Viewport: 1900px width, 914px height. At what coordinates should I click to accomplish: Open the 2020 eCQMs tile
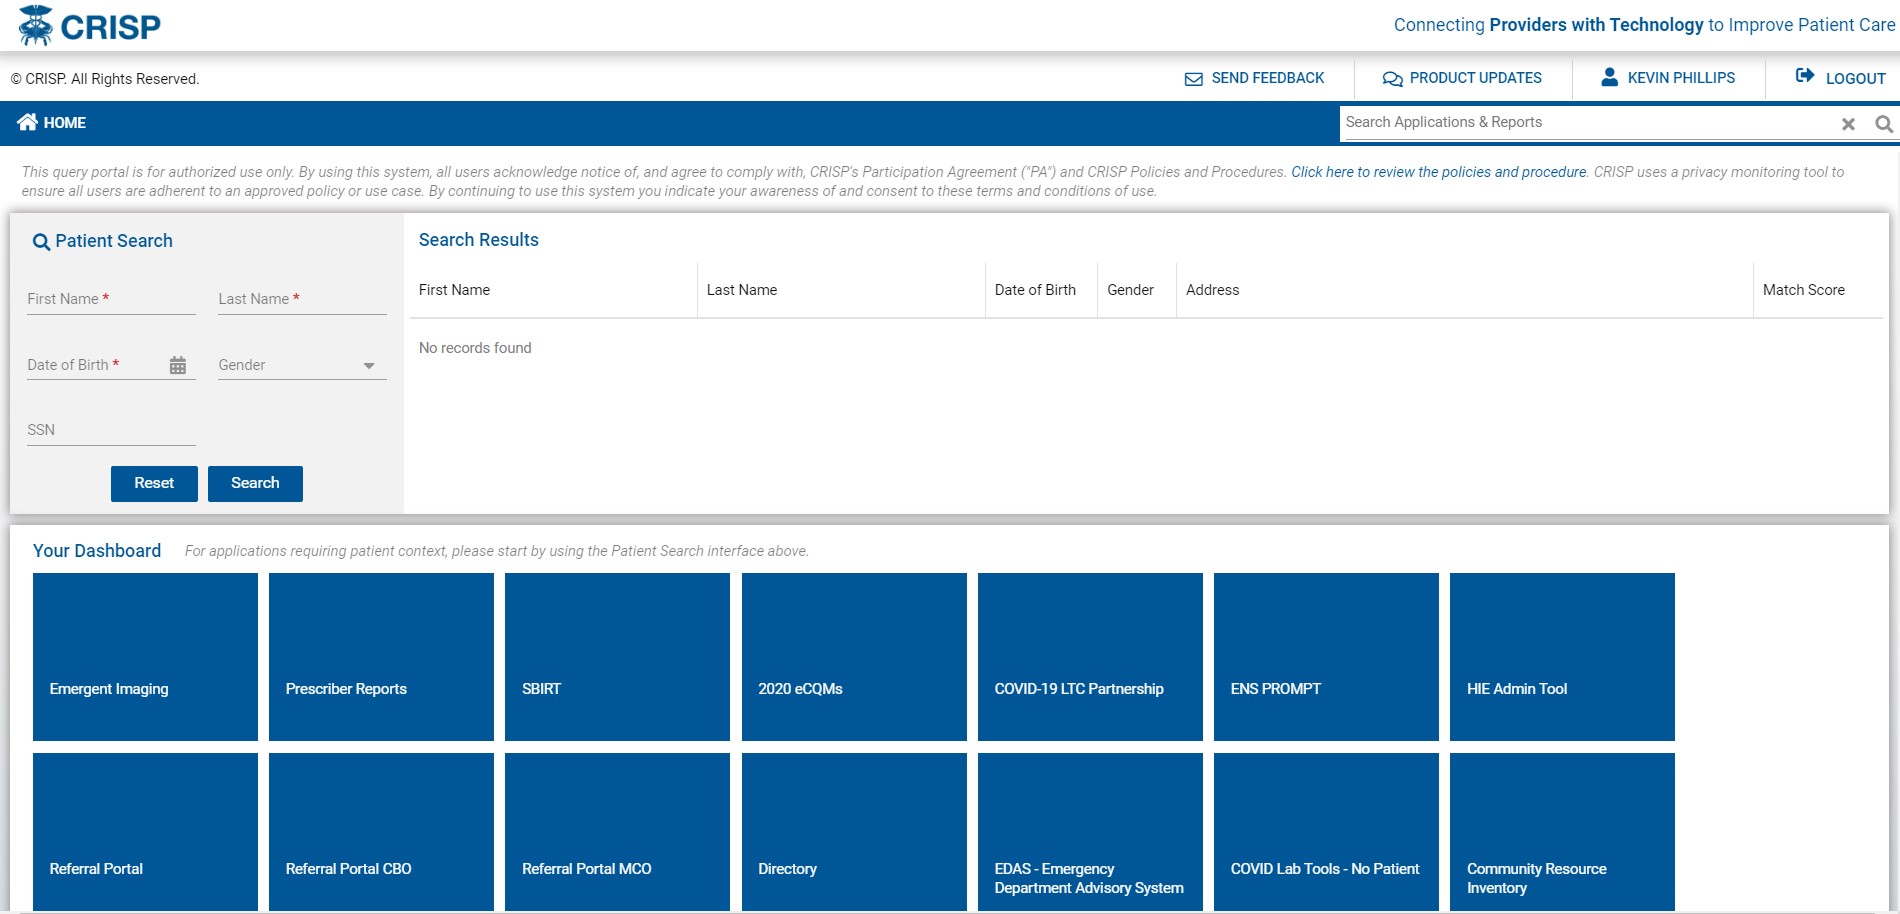[x=854, y=657]
